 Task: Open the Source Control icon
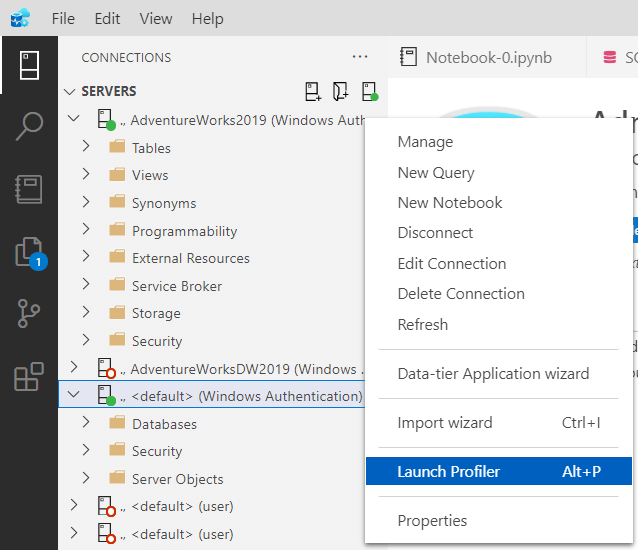coord(29,314)
